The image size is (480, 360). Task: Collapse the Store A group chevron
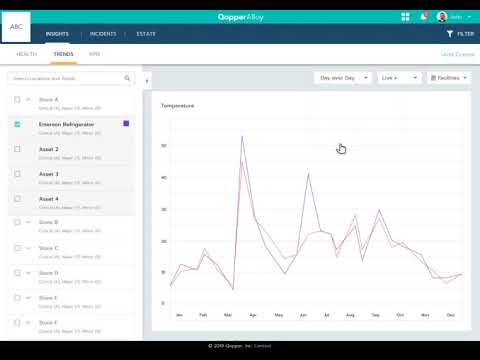click(28, 99)
